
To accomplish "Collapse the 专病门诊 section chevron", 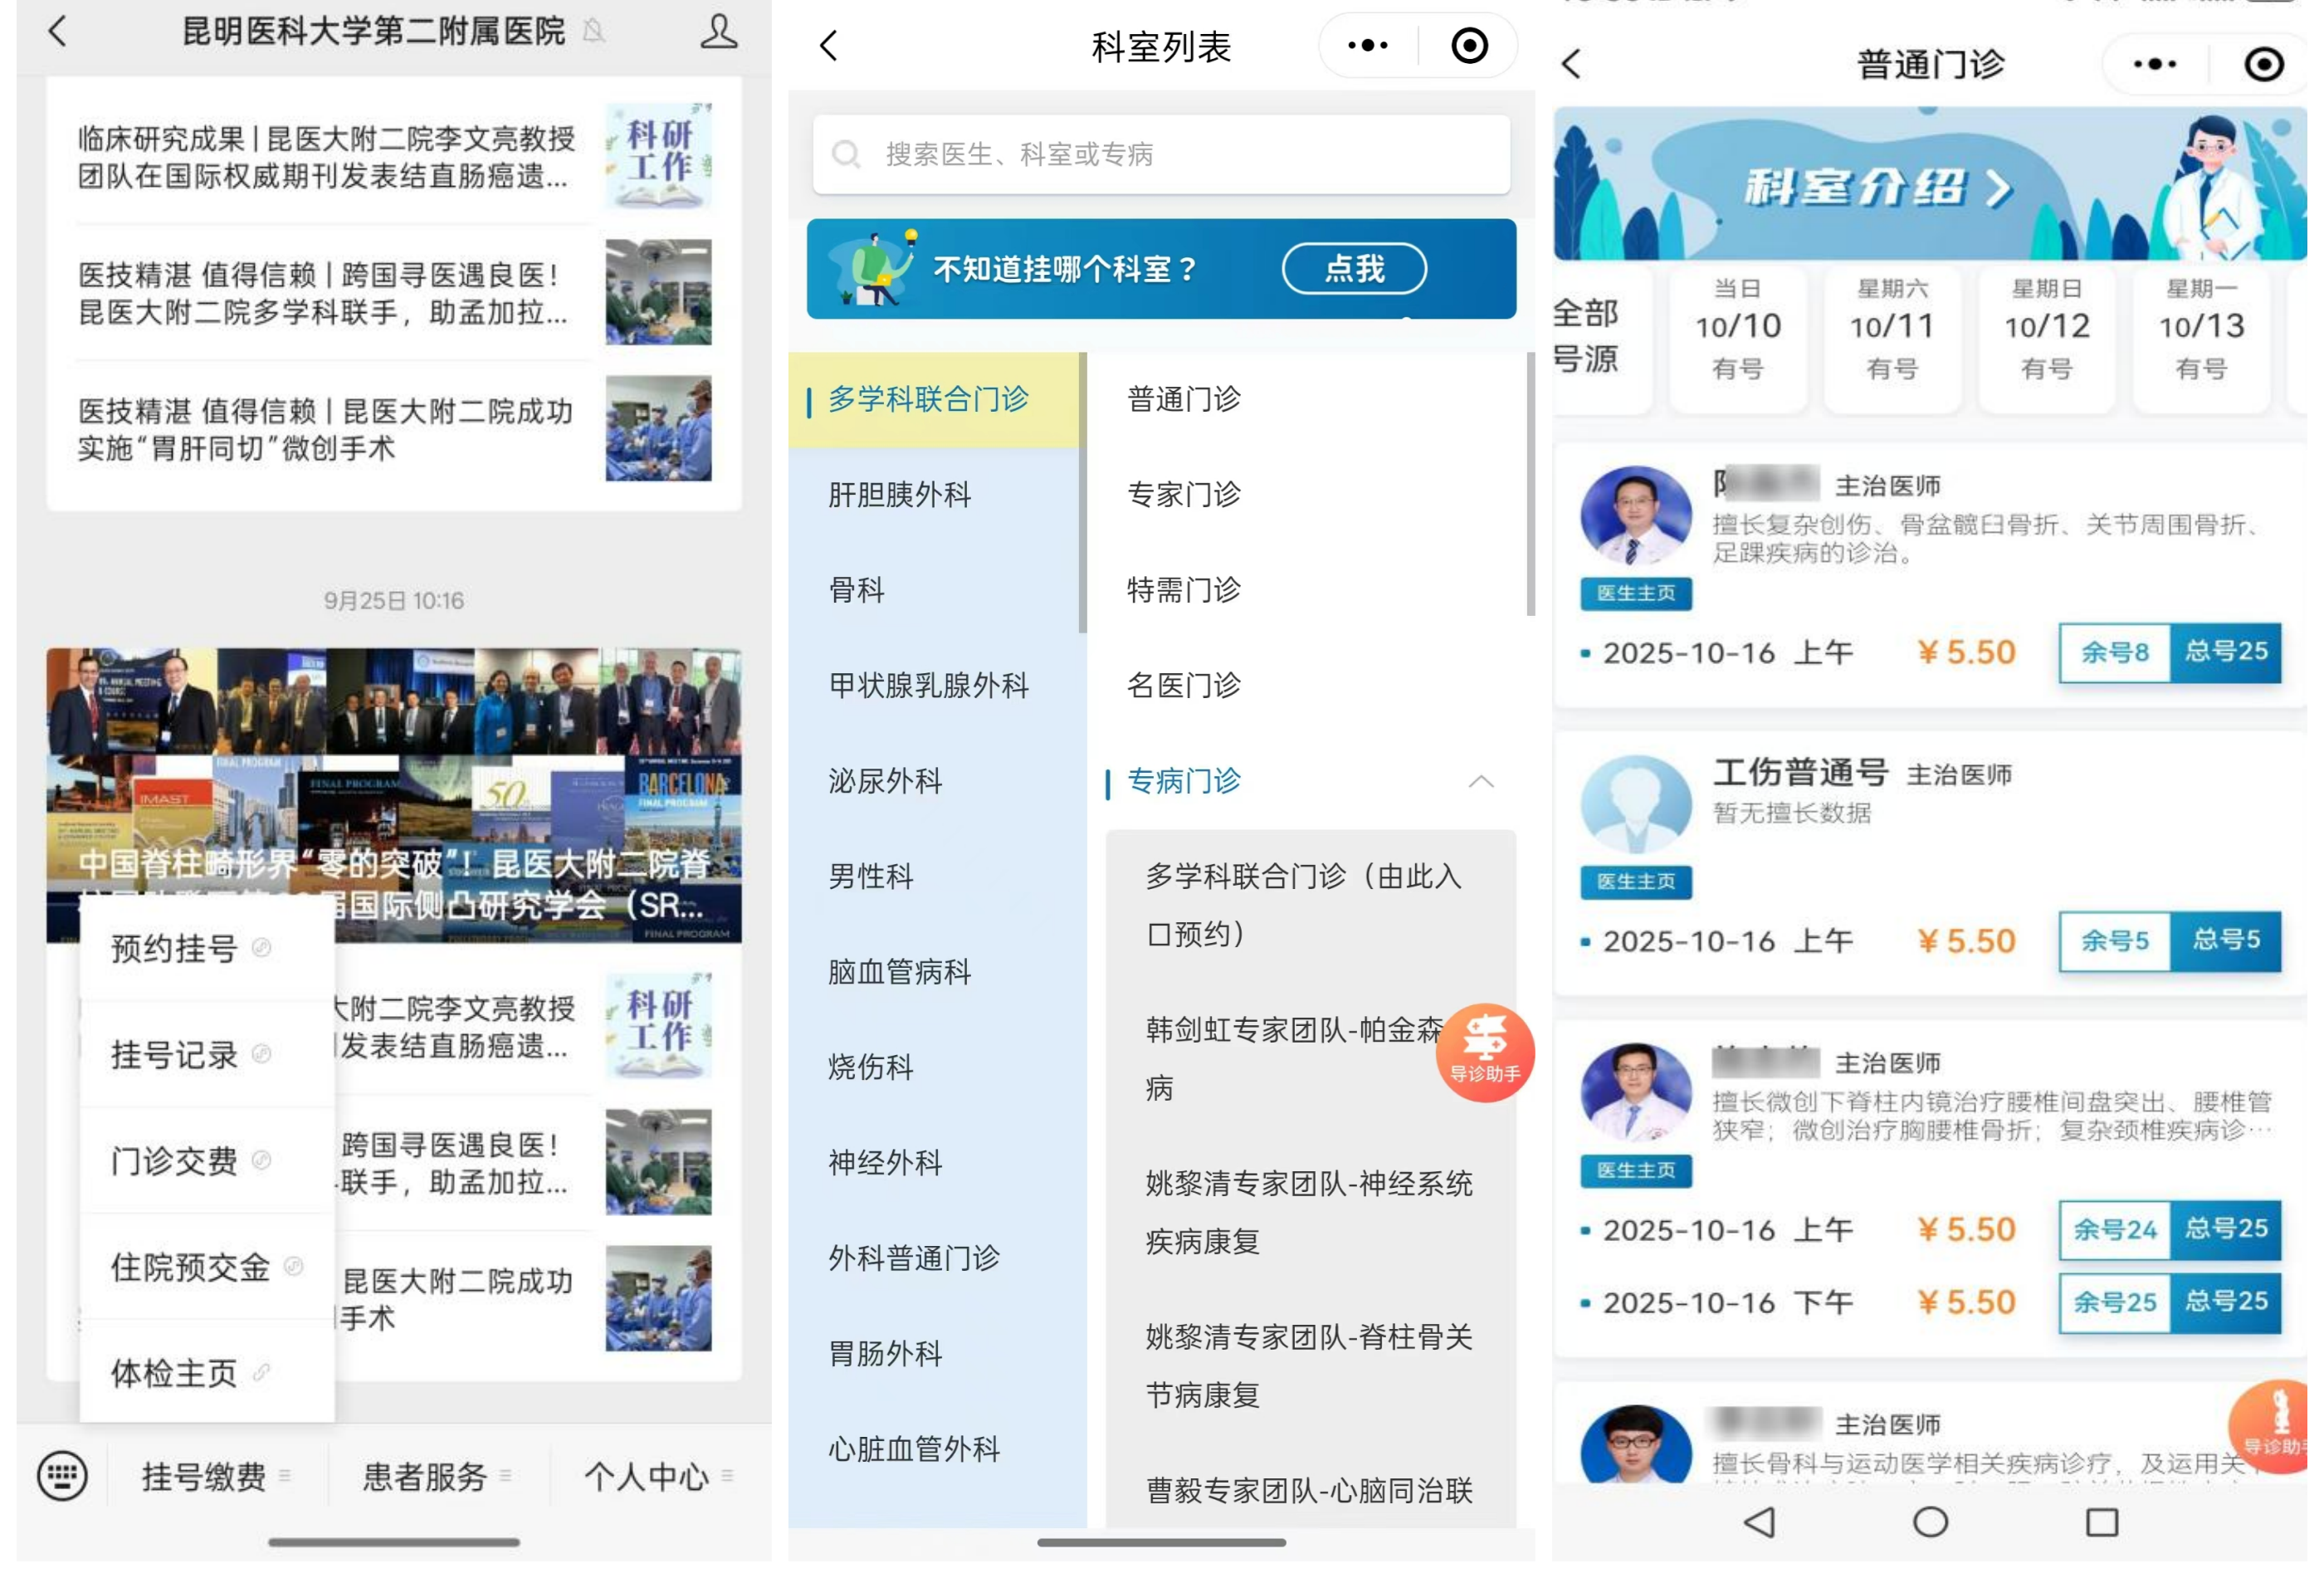I will coord(1481,781).
